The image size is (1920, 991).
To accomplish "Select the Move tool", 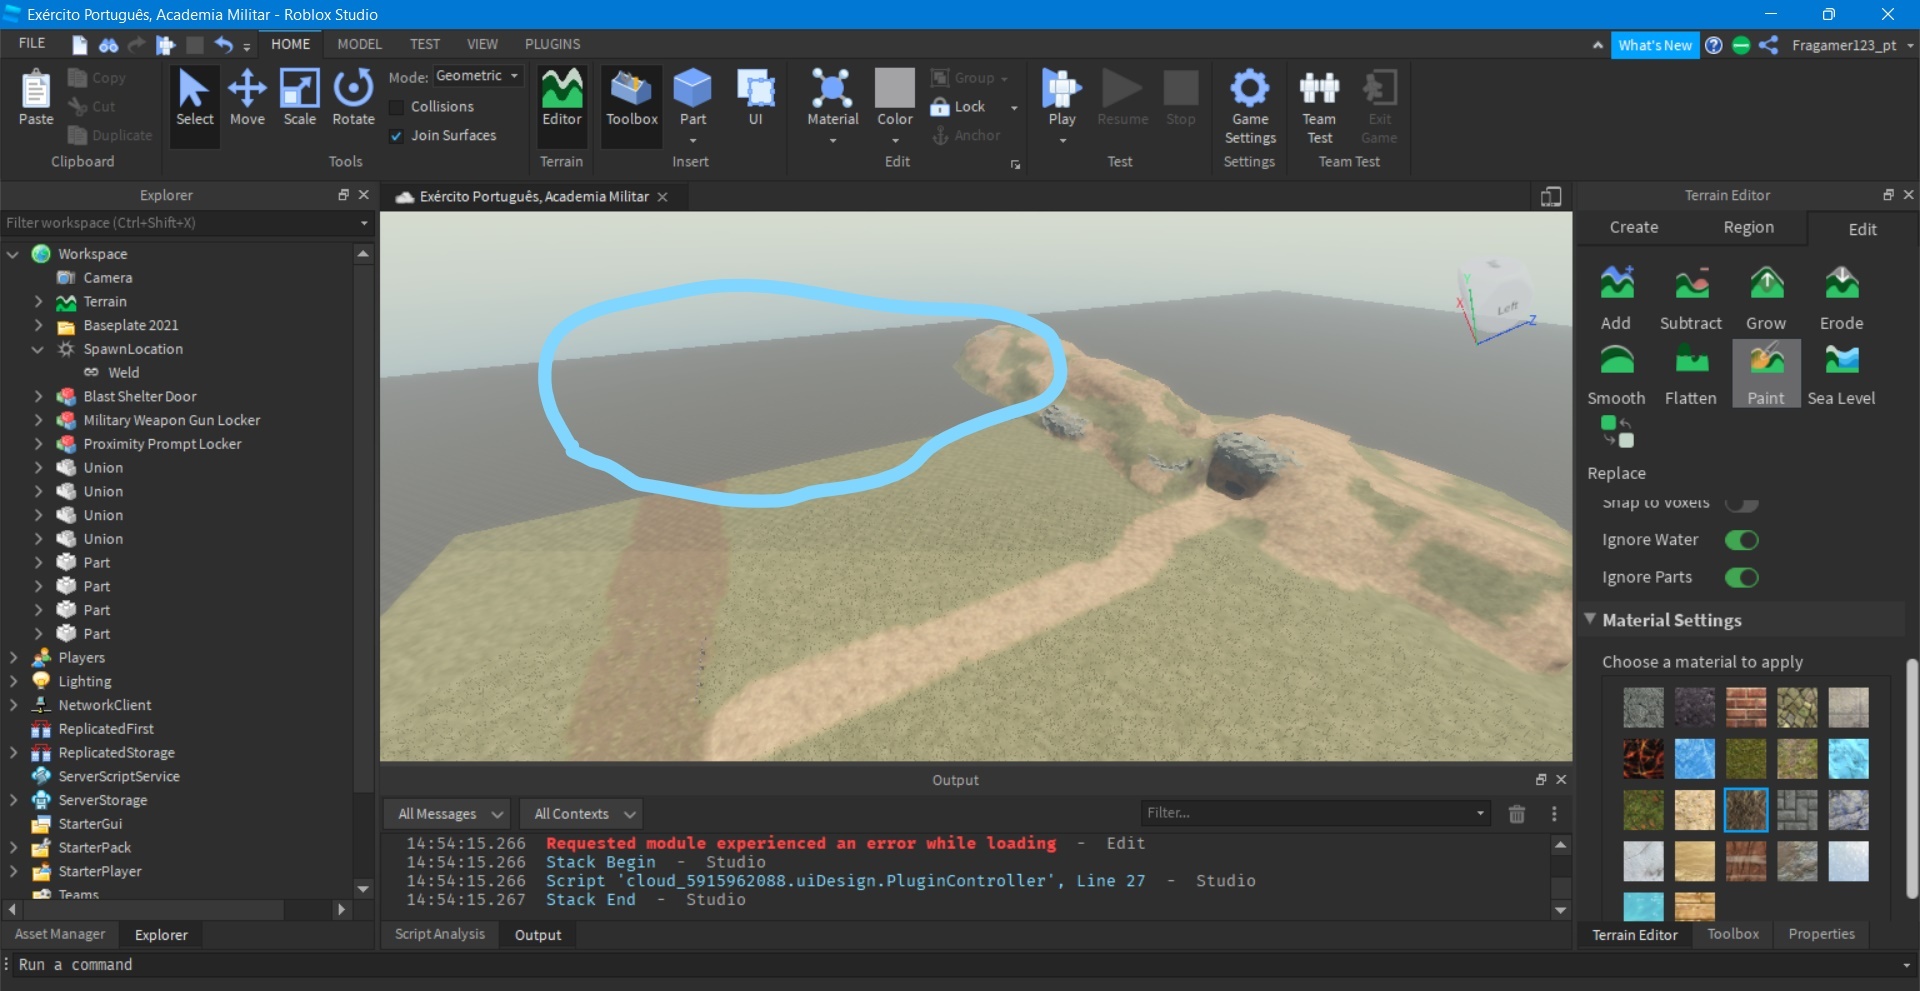I will (x=247, y=98).
